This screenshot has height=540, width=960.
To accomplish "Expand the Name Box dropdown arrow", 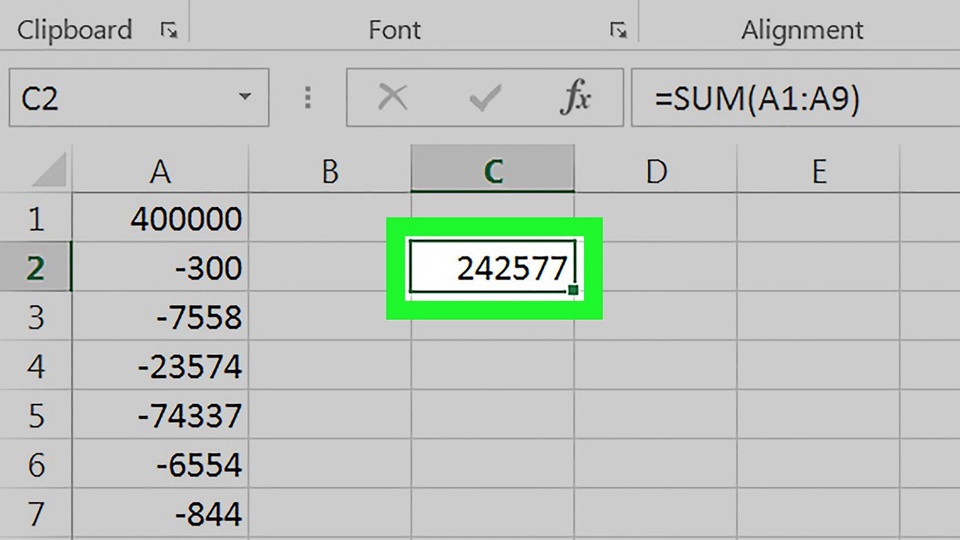I will tap(245, 98).
